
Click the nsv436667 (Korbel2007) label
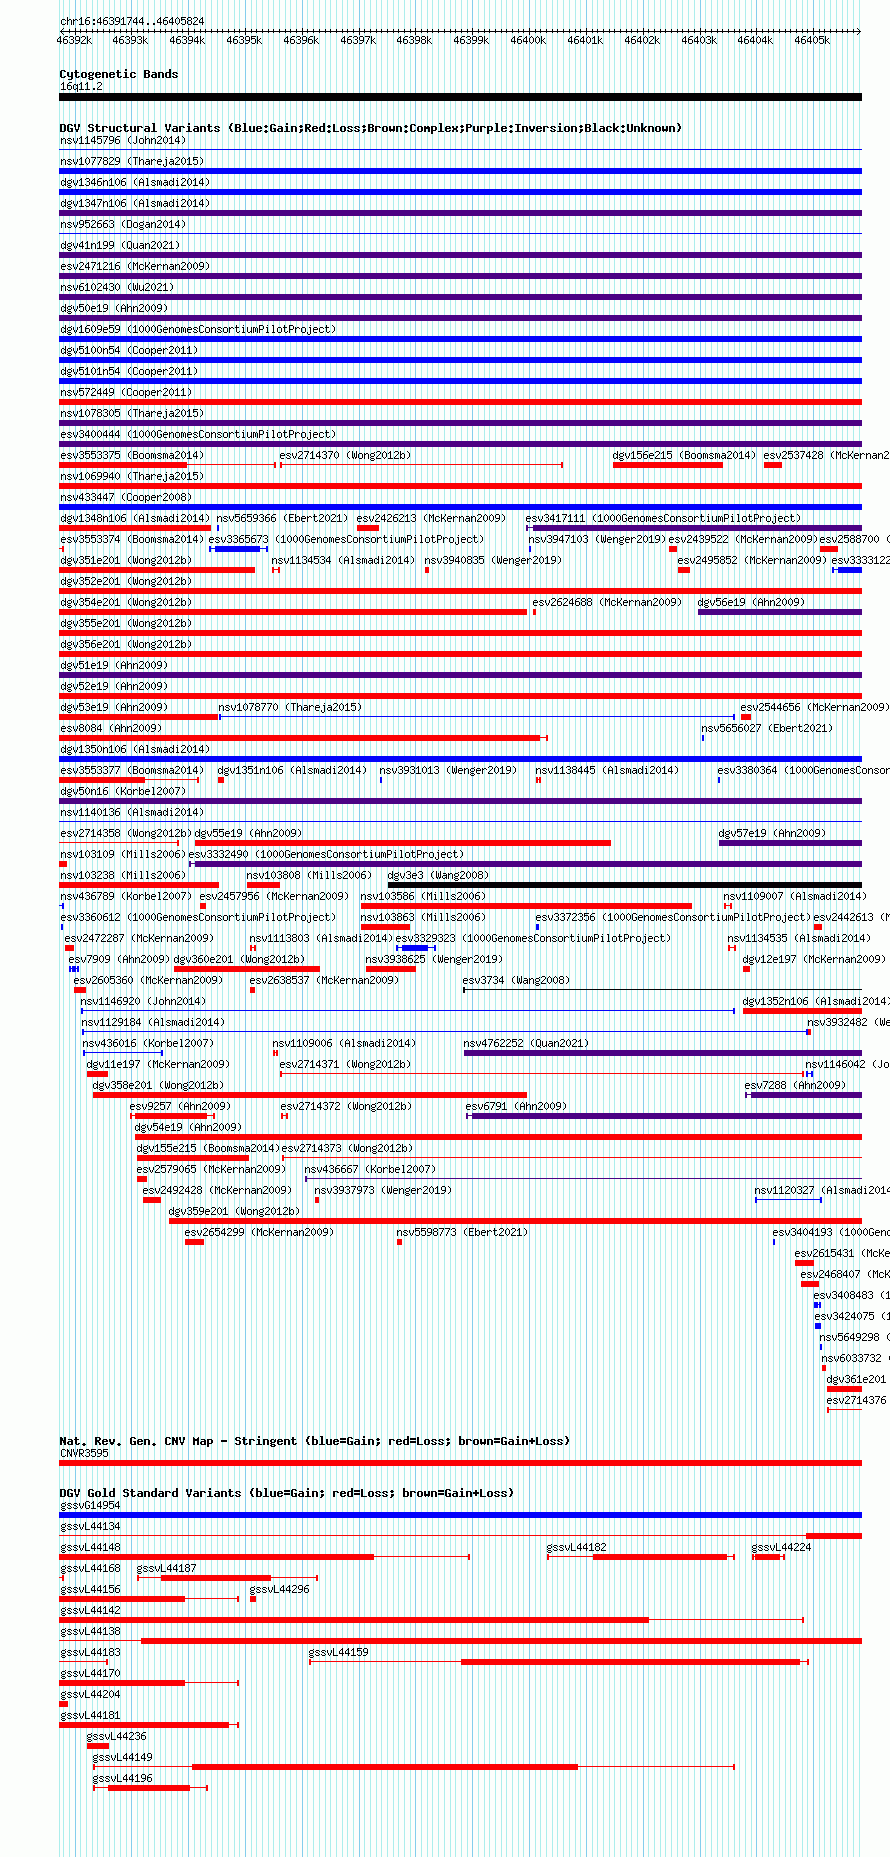pyautogui.click(x=370, y=1169)
